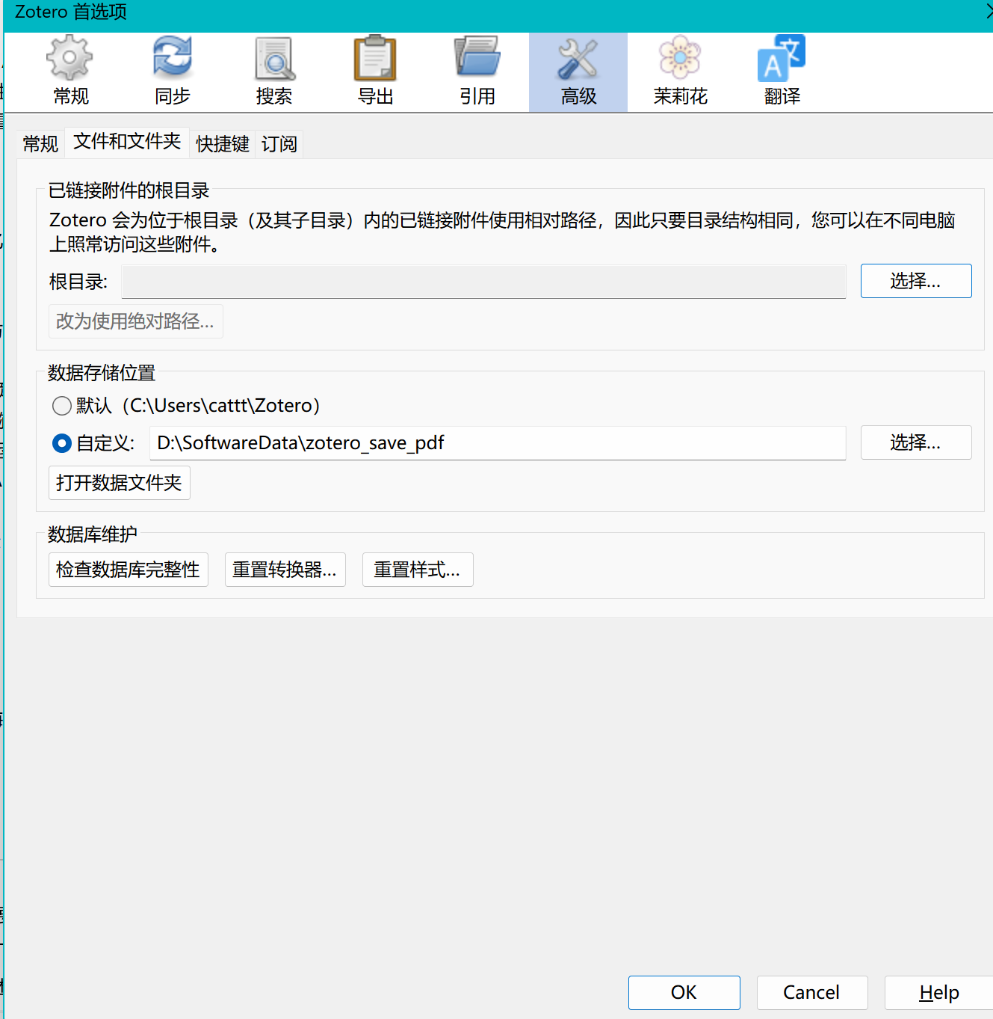The width and height of the screenshot is (993, 1019).
Task: Run 检查数据库完整性 integrity check
Action: coord(128,569)
